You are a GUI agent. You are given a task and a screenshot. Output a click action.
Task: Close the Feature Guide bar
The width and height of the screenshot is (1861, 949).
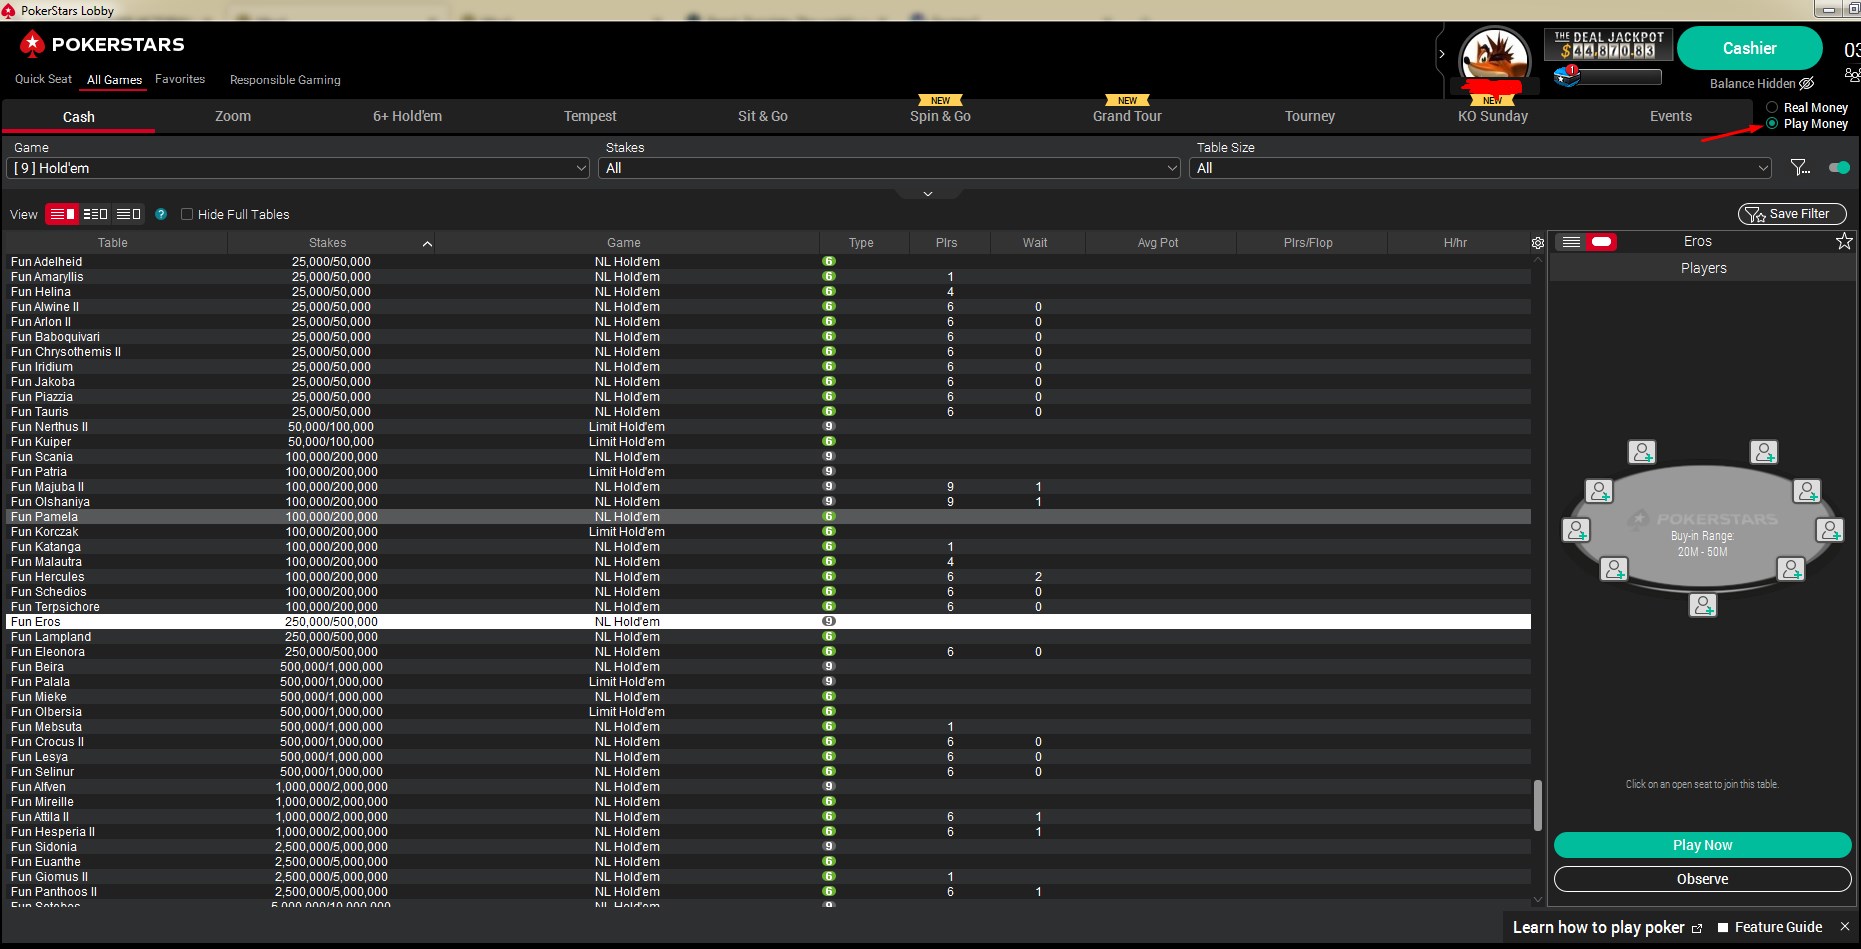[x=1845, y=927]
